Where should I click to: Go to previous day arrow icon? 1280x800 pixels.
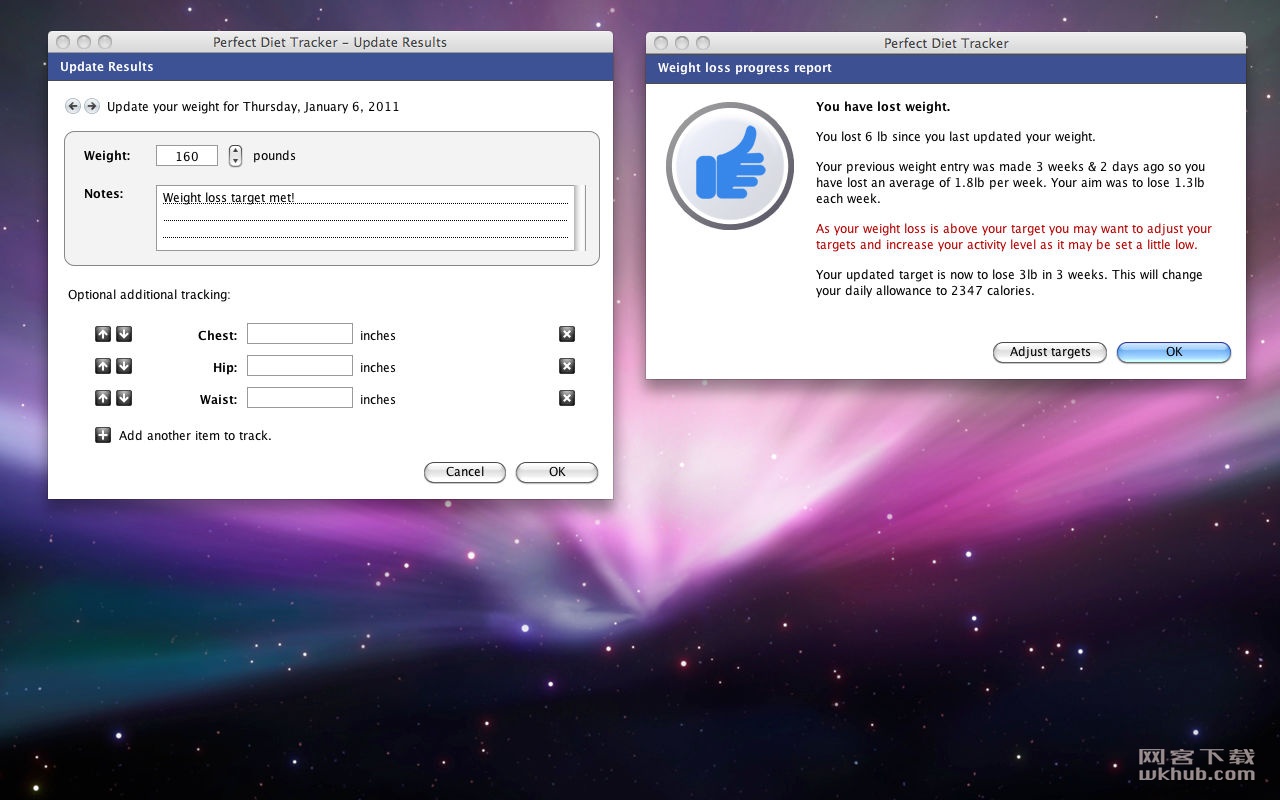point(73,106)
